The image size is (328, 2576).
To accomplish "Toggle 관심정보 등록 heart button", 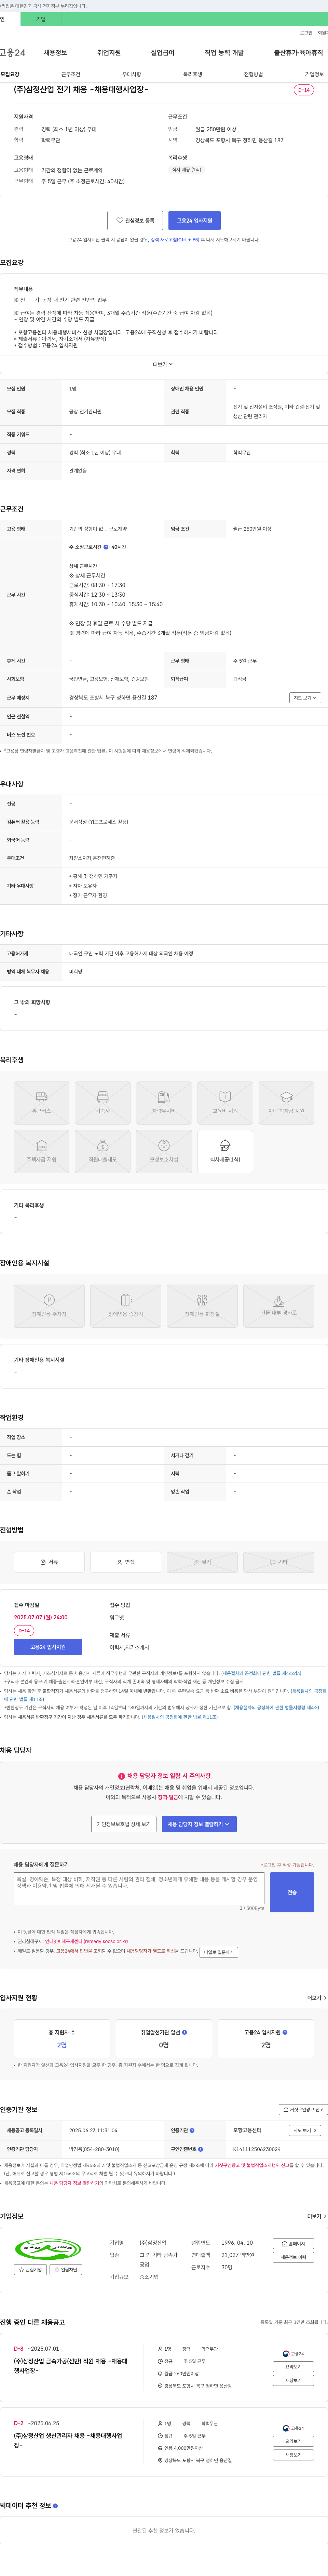I will coord(135,220).
